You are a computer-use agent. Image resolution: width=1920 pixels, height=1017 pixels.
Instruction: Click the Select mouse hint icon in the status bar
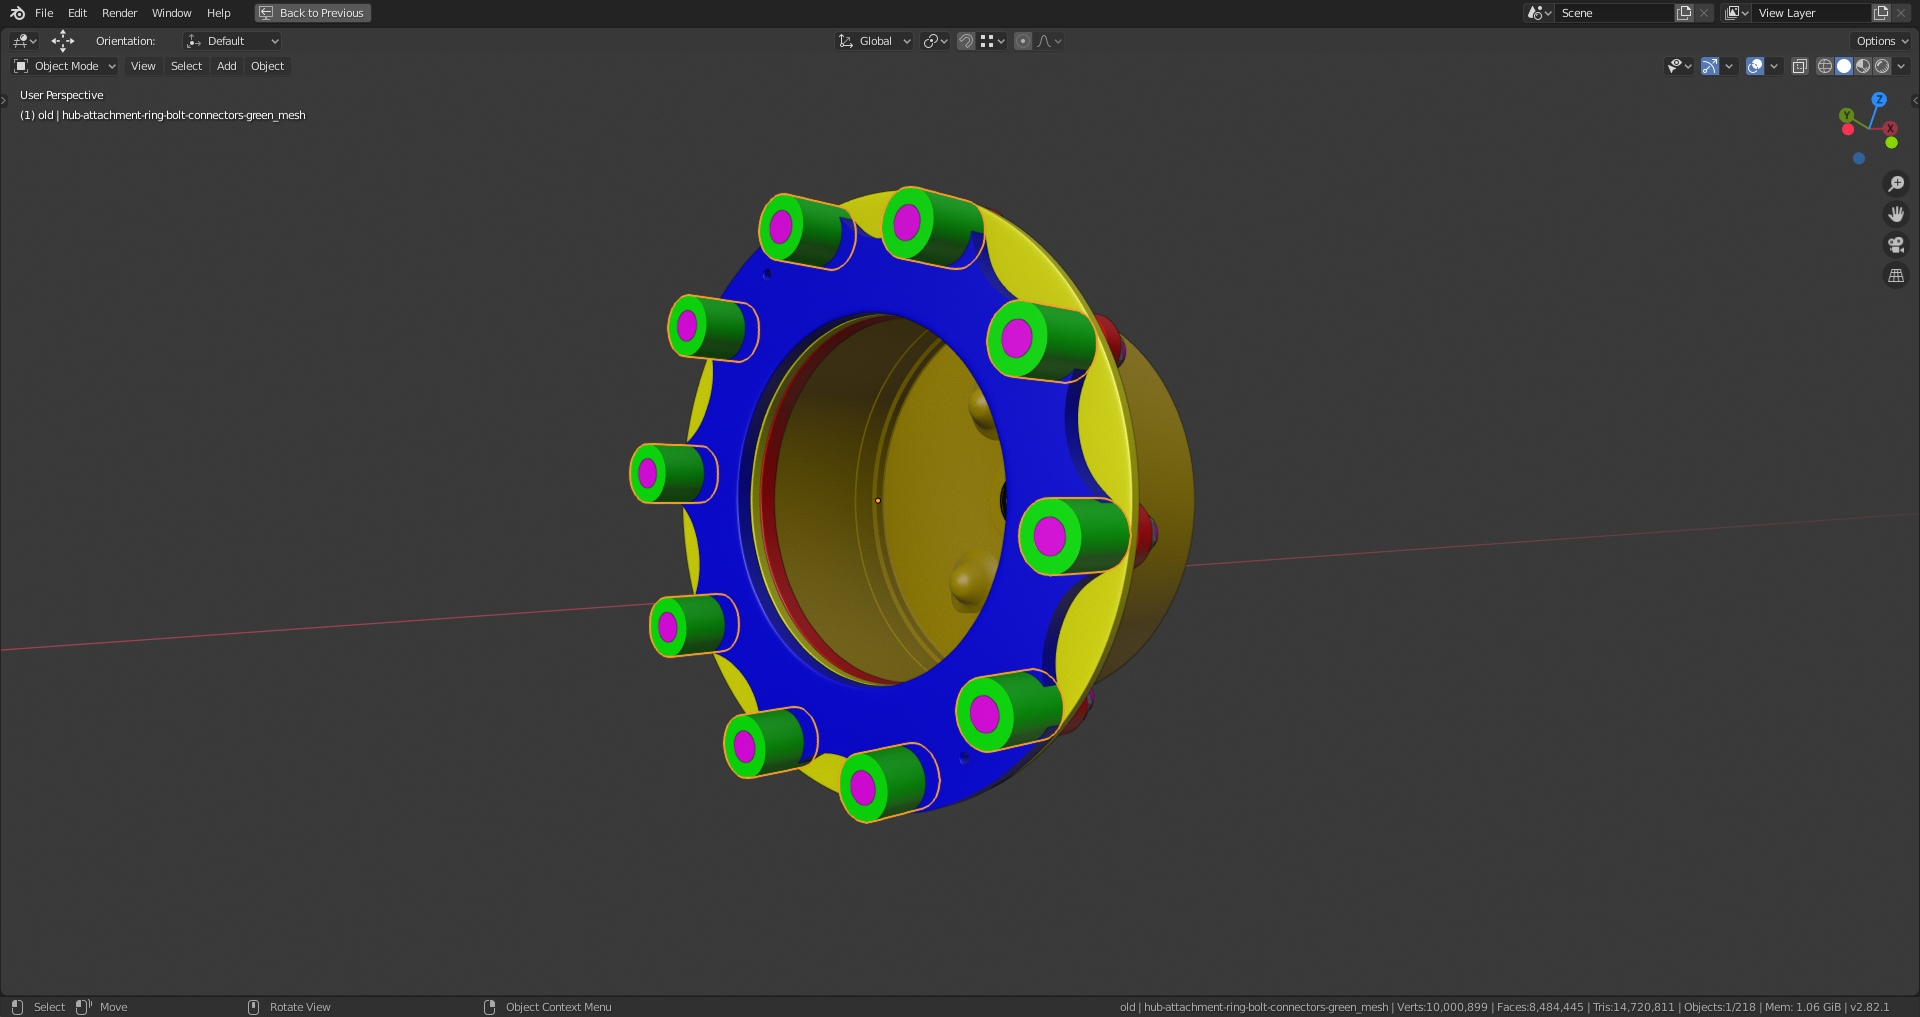(17, 1007)
